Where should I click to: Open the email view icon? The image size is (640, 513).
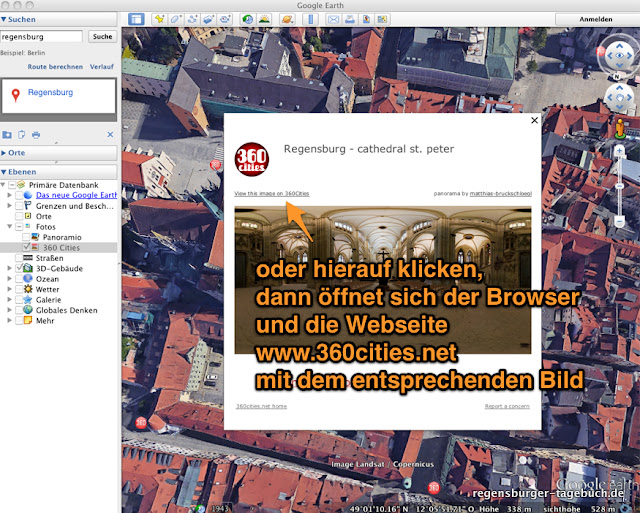[x=333, y=19]
